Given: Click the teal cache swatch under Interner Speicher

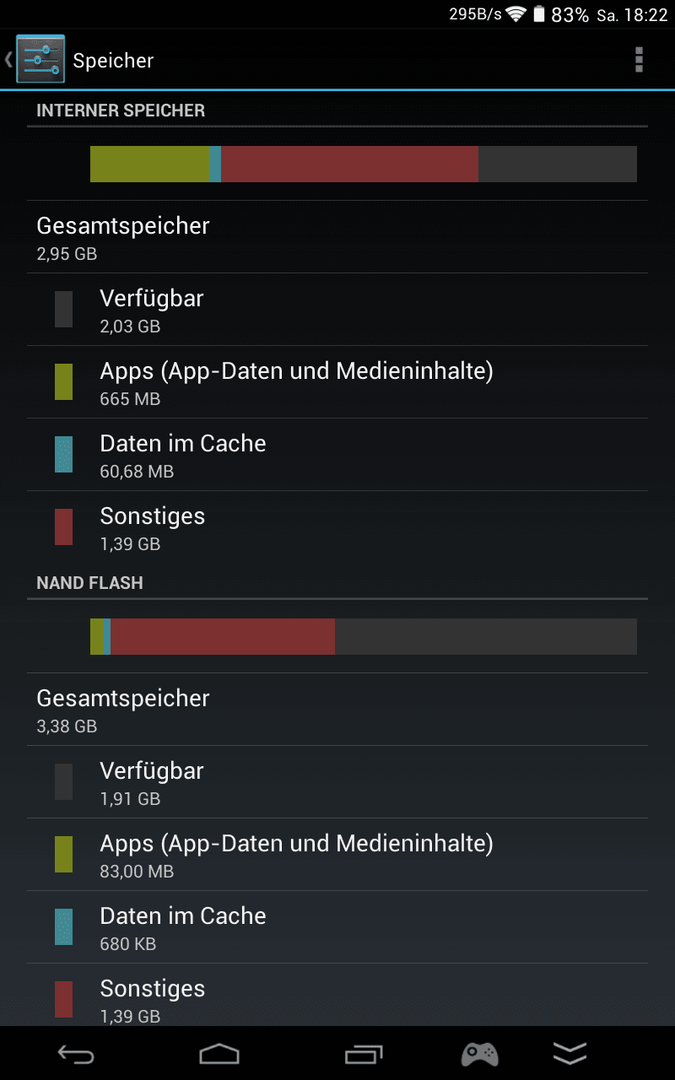Looking at the screenshot, I should pos(63,455).
